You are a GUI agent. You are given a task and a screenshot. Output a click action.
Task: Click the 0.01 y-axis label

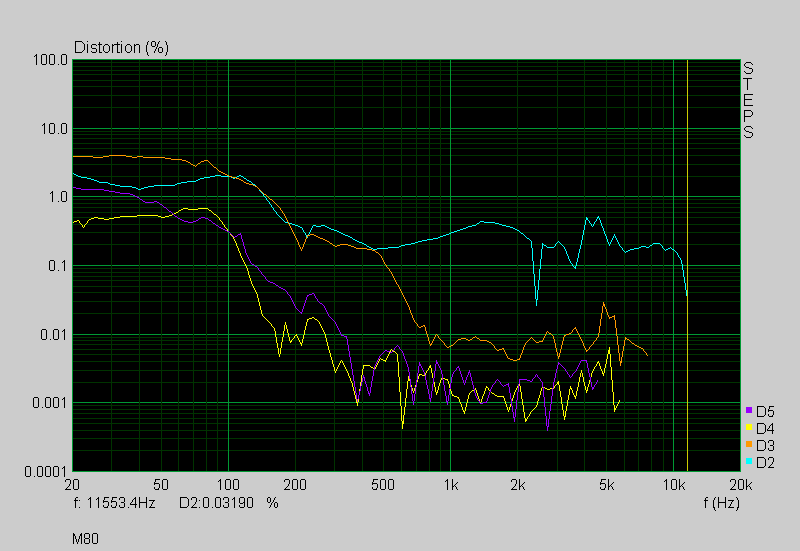tap(54, 335)
